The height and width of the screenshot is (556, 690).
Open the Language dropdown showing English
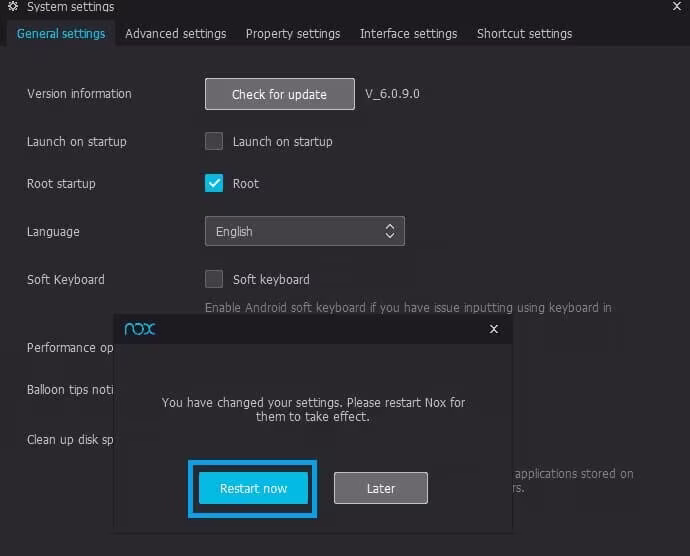(304, 231)
